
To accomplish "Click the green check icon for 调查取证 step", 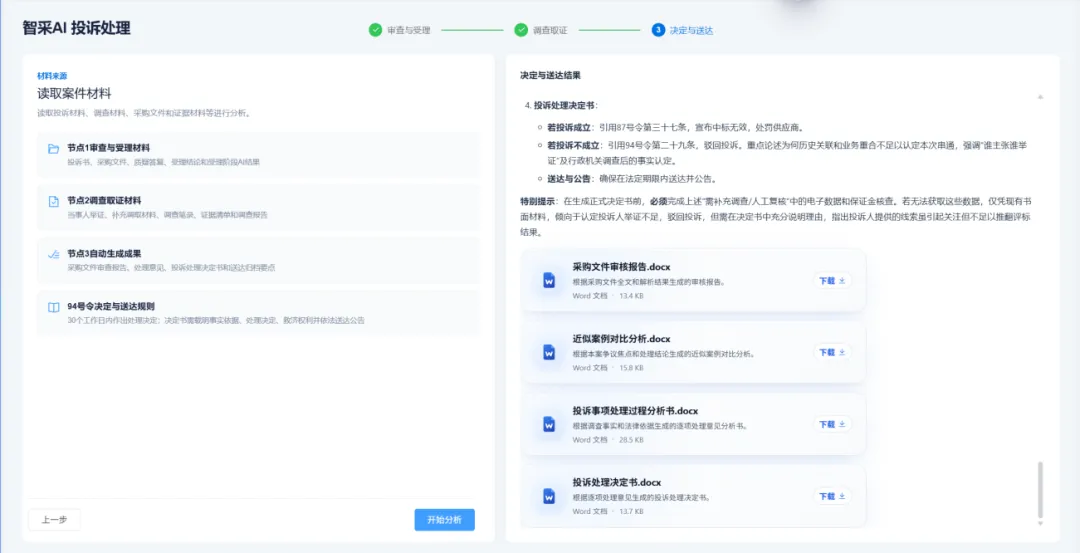I will tap(521, 30).
